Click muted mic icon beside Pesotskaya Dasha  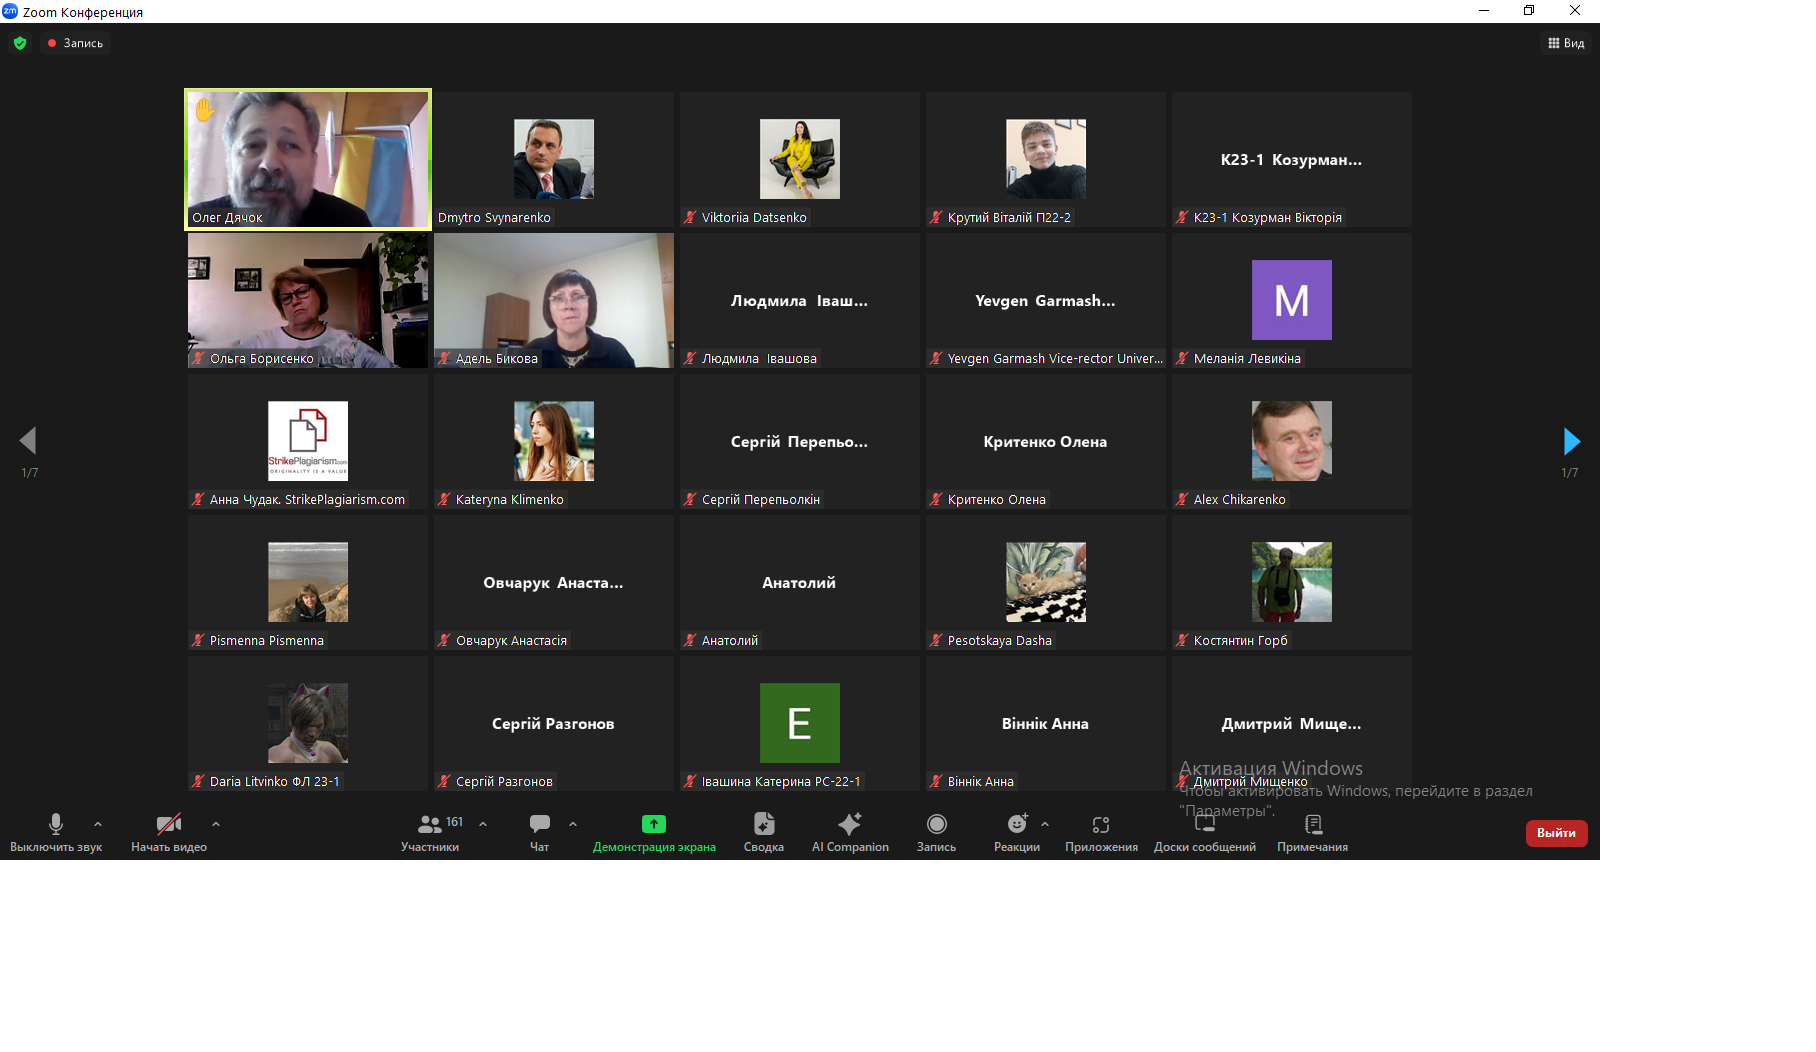tap(936, 640)
